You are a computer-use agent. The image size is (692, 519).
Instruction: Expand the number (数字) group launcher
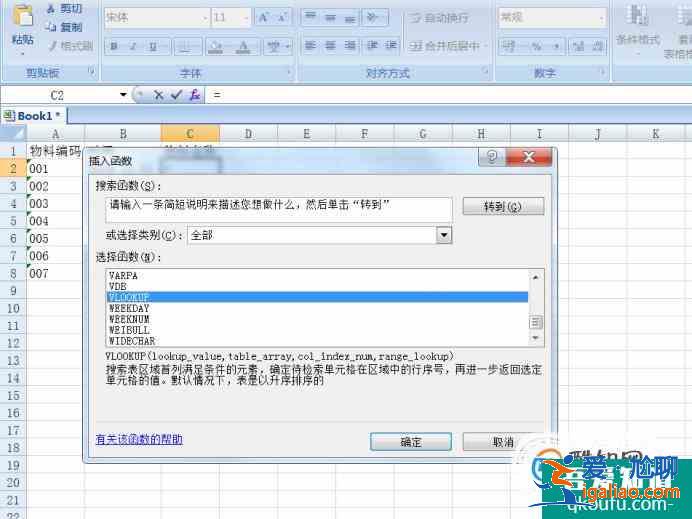click(x=602, y=71)
